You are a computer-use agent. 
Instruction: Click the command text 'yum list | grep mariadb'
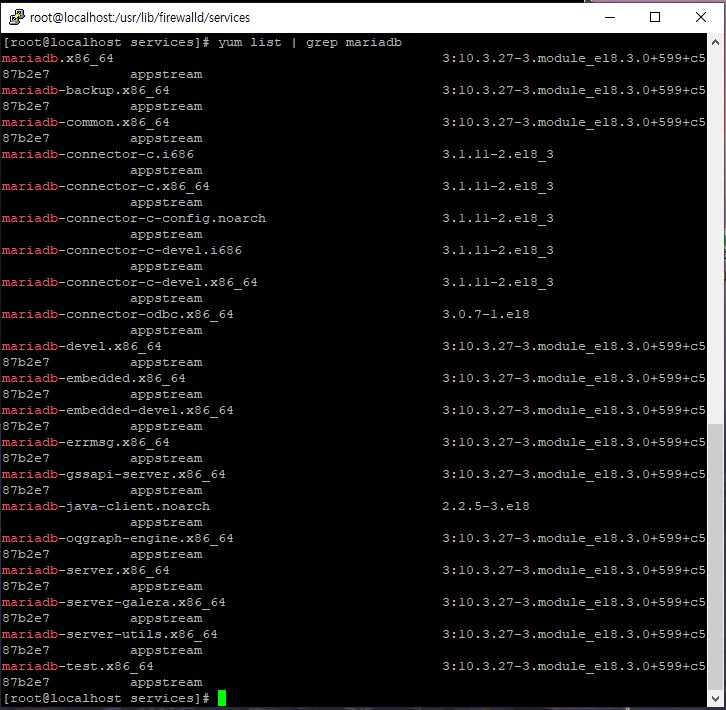point(310,43)
